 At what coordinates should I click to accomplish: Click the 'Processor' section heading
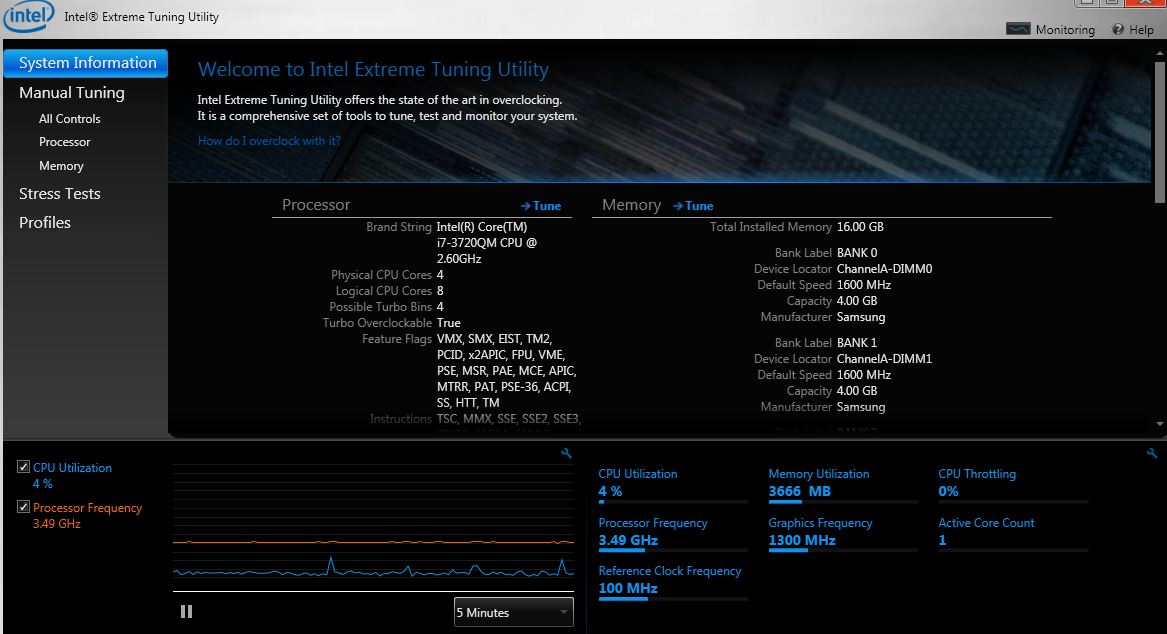click(316, 205)
